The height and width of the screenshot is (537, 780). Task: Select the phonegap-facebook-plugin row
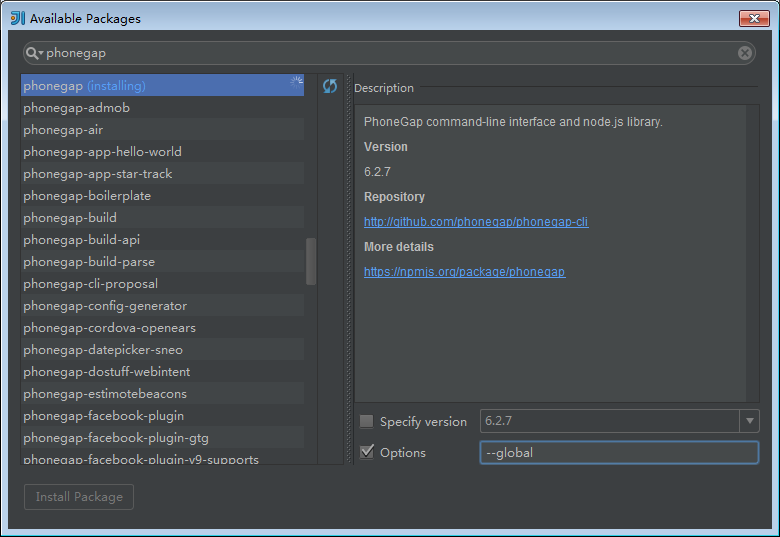(x=162, y=415)
